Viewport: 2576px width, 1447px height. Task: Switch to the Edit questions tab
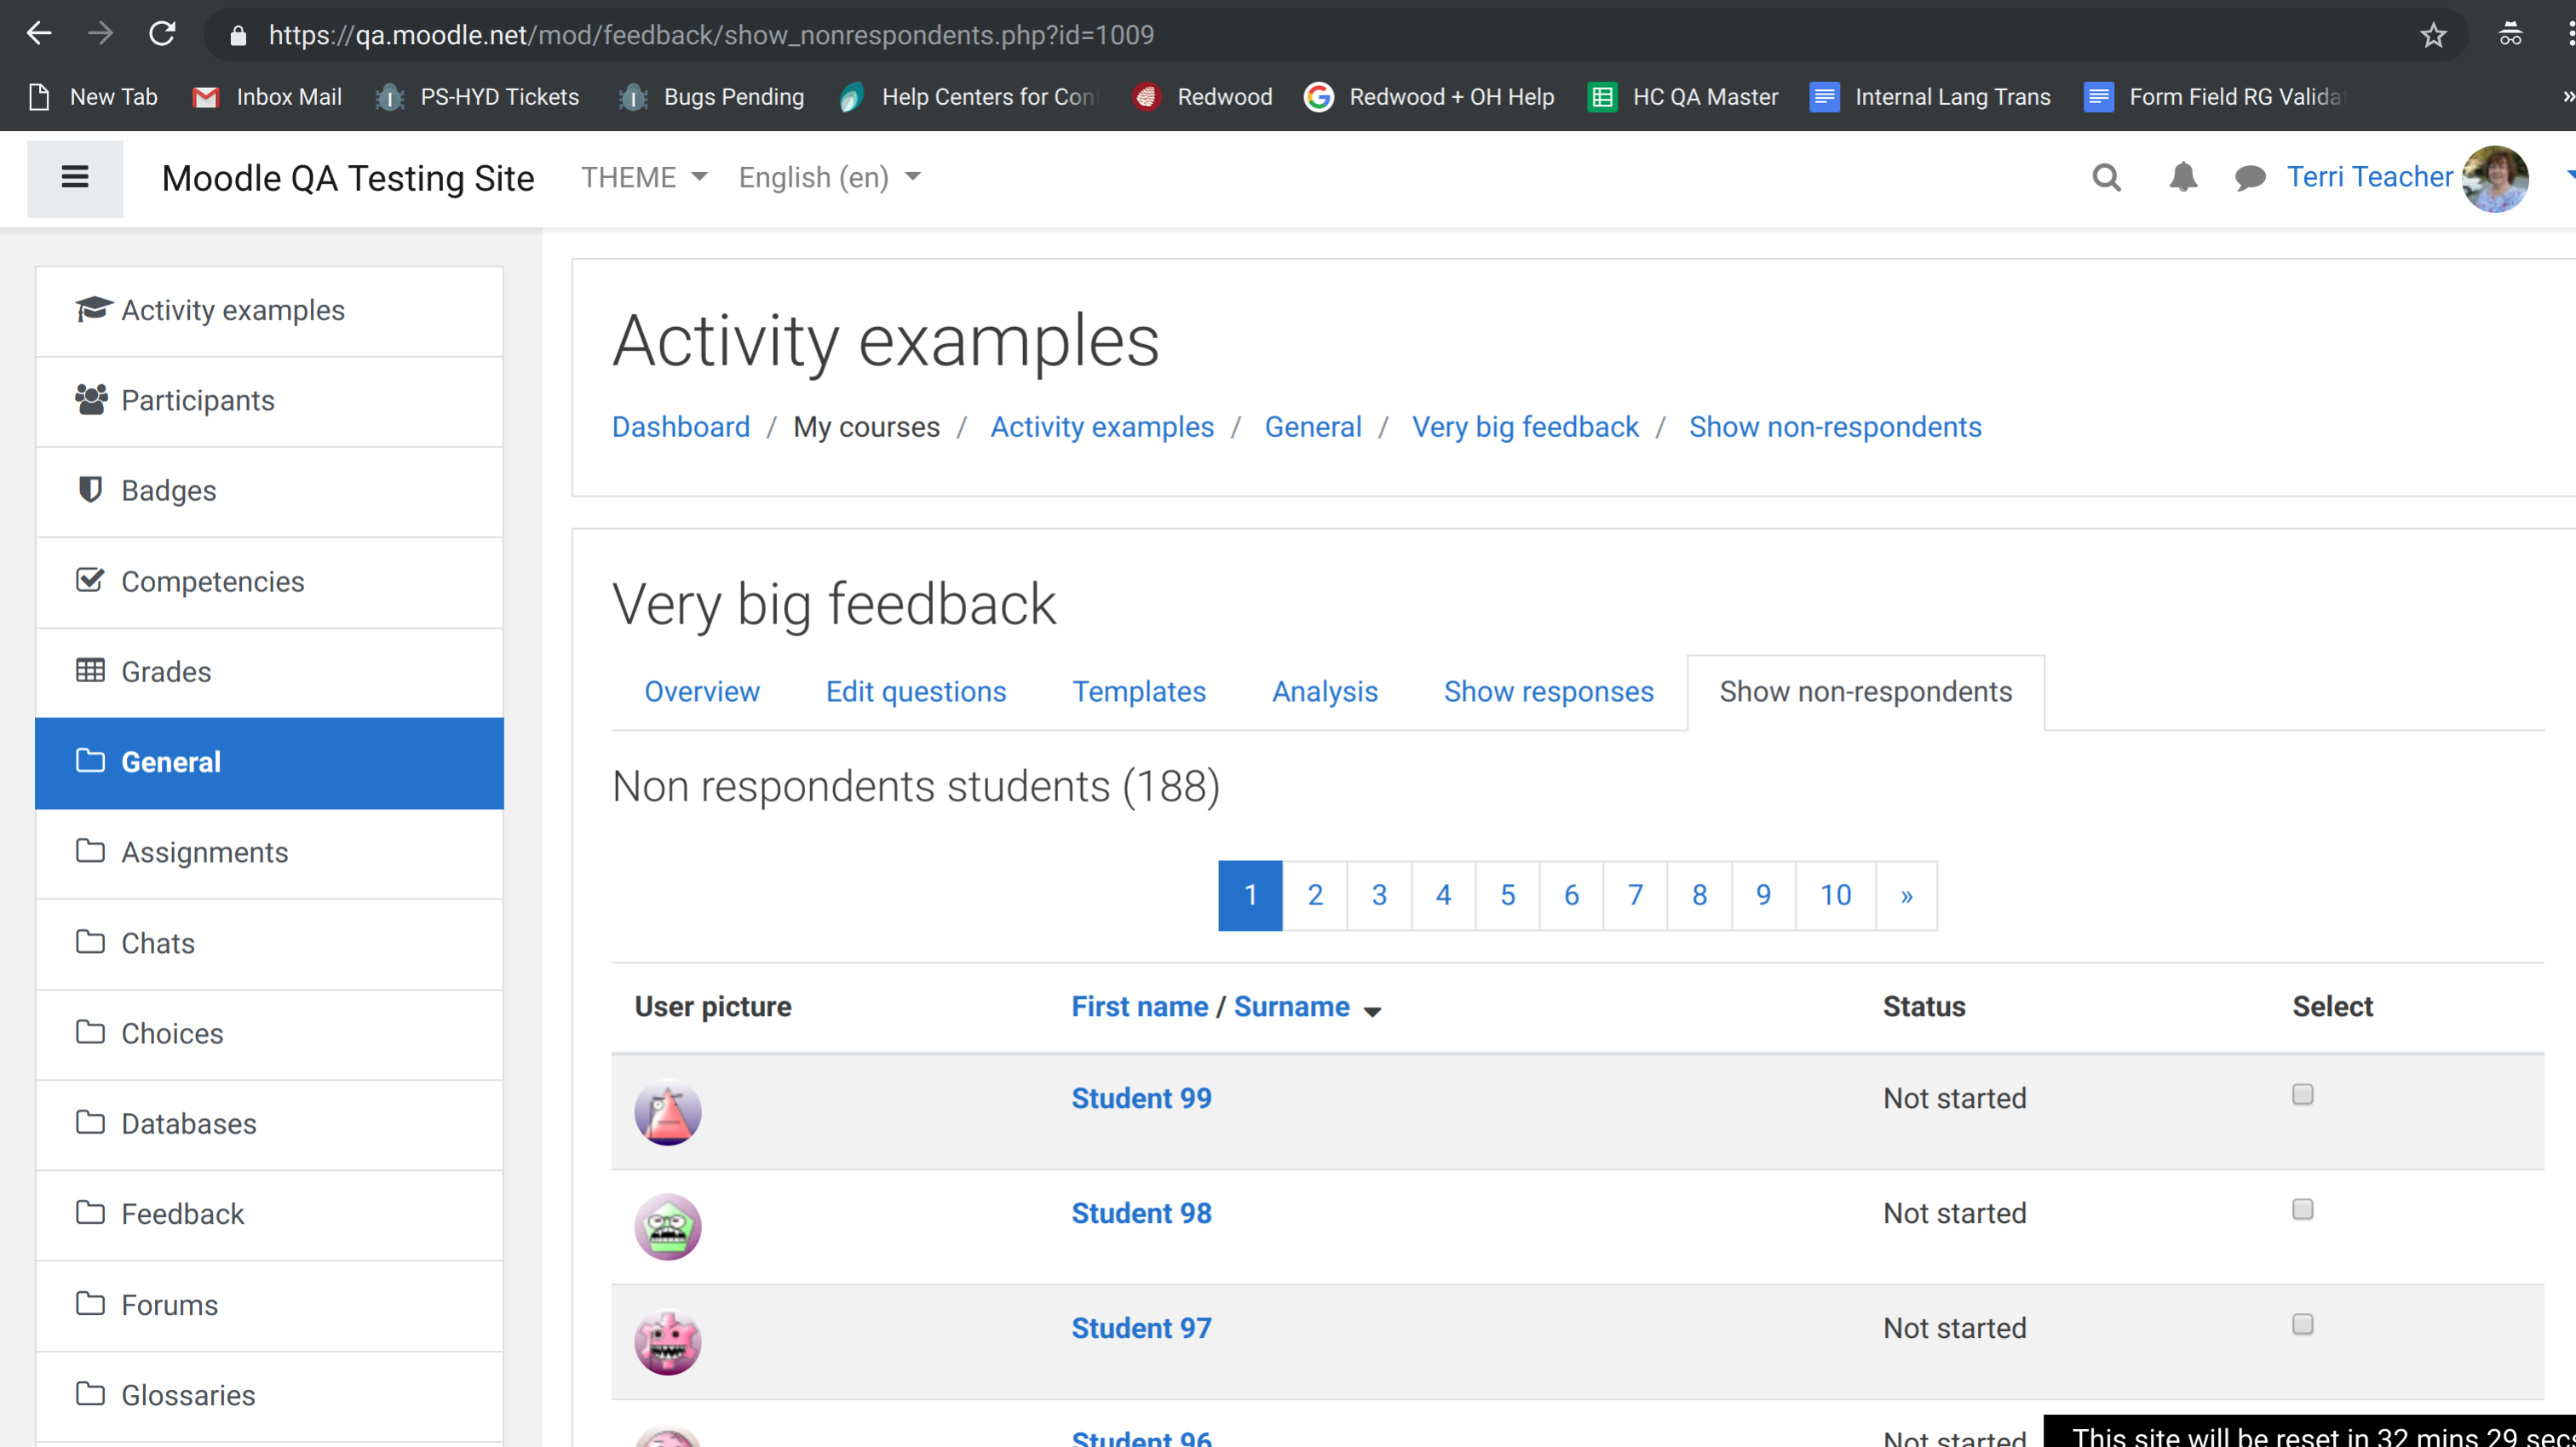click(916, 692)
